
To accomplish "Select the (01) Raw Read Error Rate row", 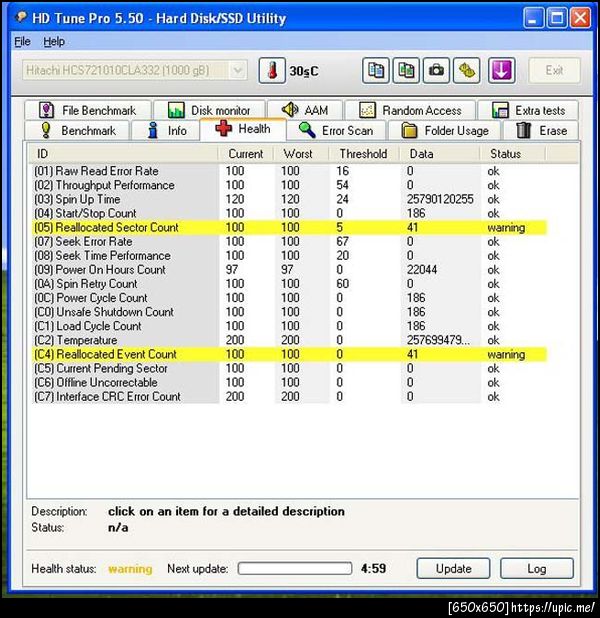I will coord(290,171).
